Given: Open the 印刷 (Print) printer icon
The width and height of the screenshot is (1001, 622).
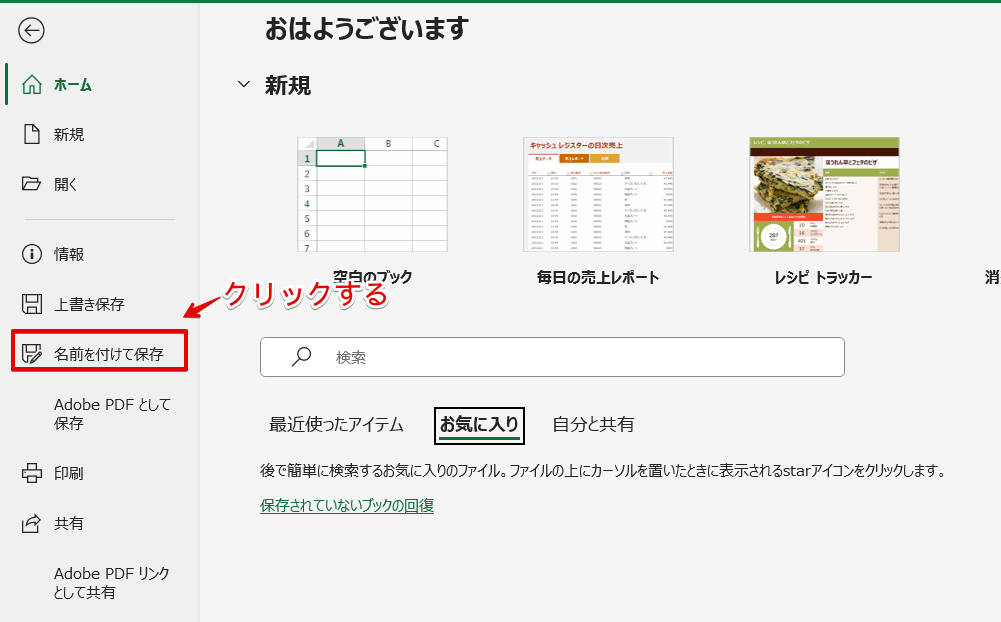Looking at the screenshot, I should [33, 473].
